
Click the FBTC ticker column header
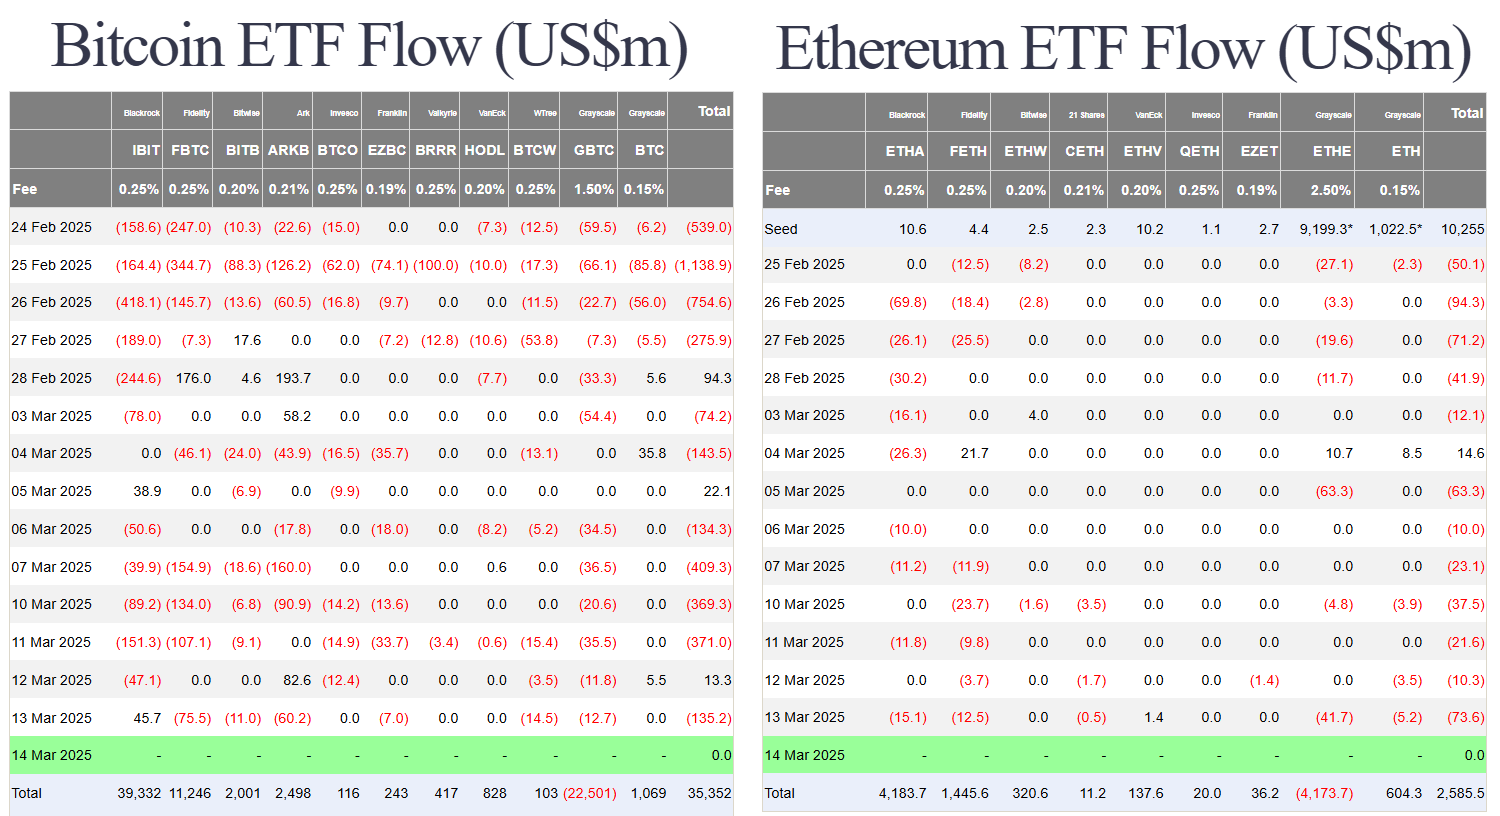point(190,150)
